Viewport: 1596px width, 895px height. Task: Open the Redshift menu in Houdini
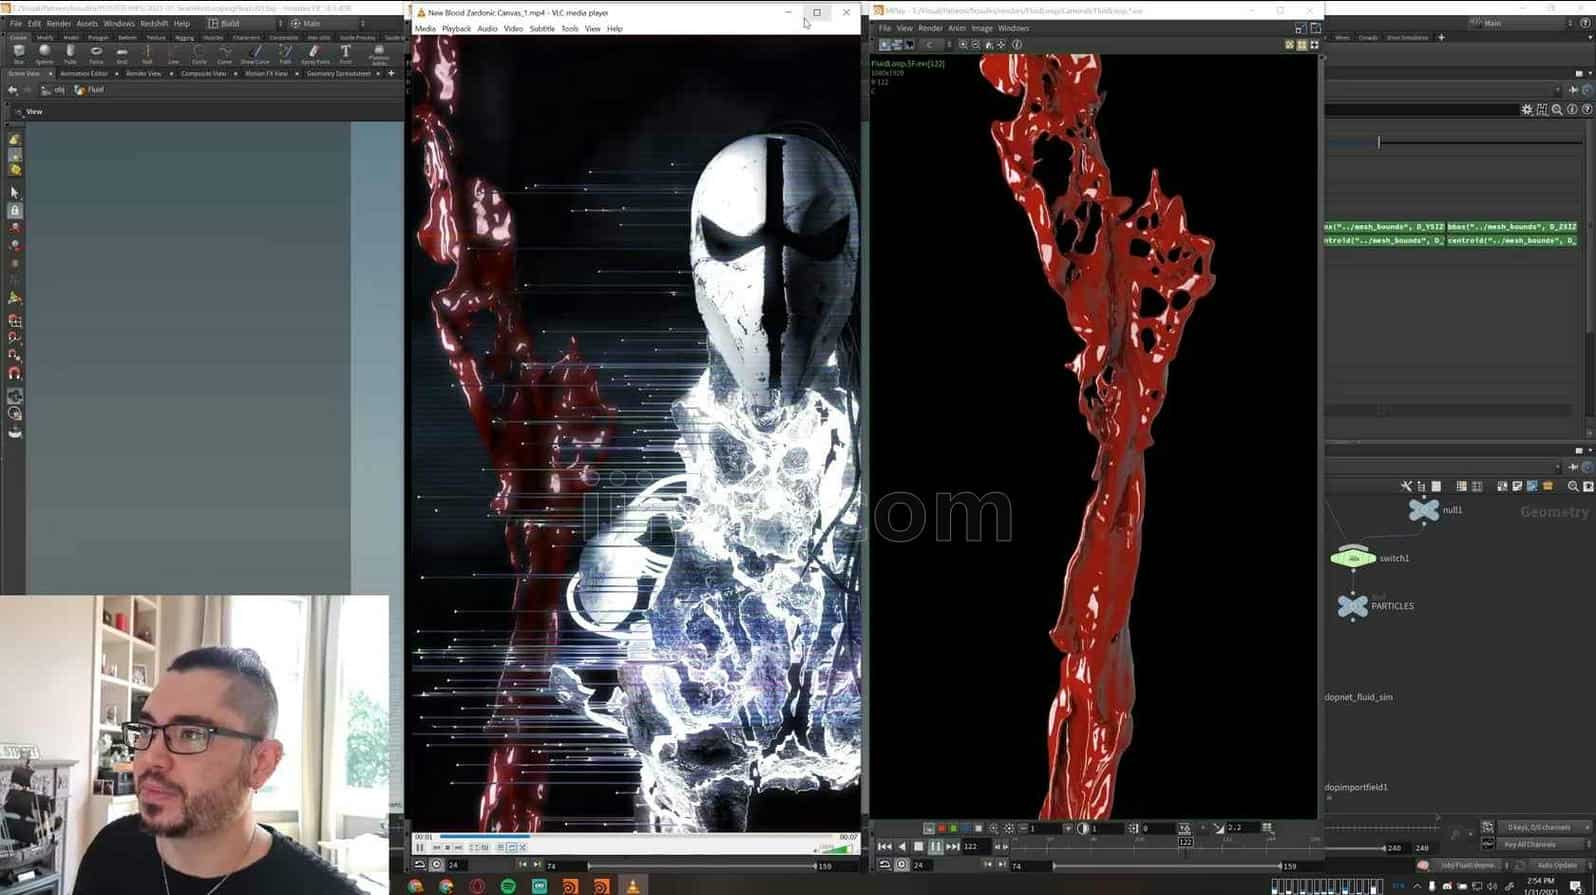(x=154, y=23)
